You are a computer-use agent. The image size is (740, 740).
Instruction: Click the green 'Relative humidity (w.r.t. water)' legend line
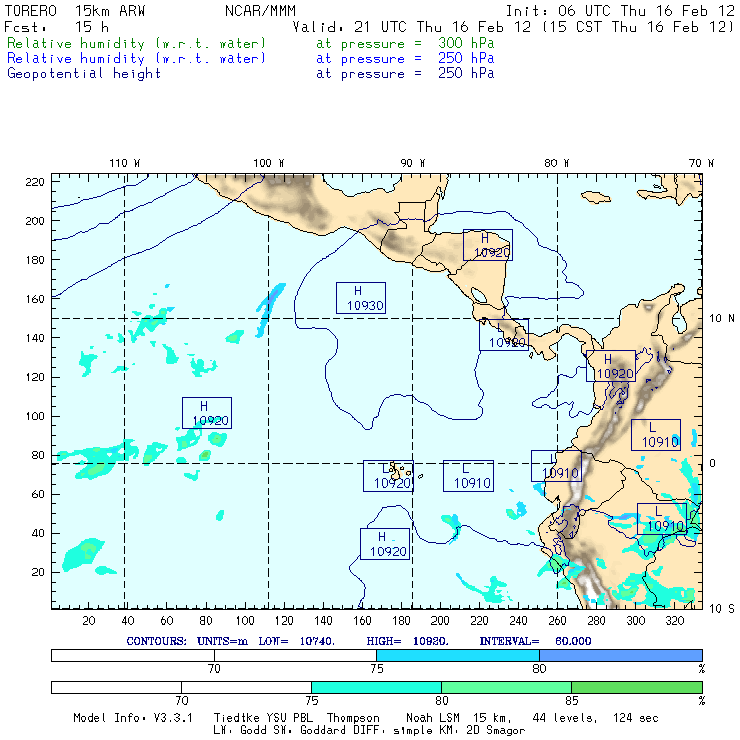tap(136, 43)
